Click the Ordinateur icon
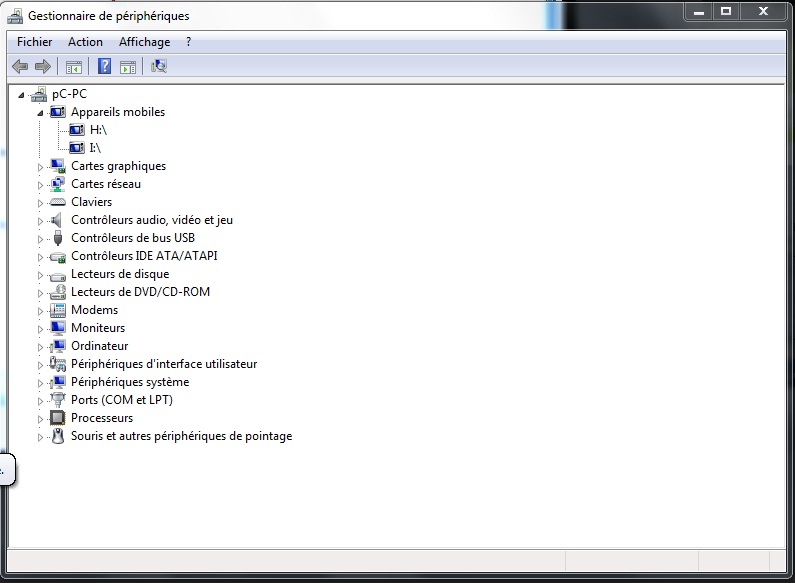The width and height of the screenshot is (795, 583). (x=58, y=346)
